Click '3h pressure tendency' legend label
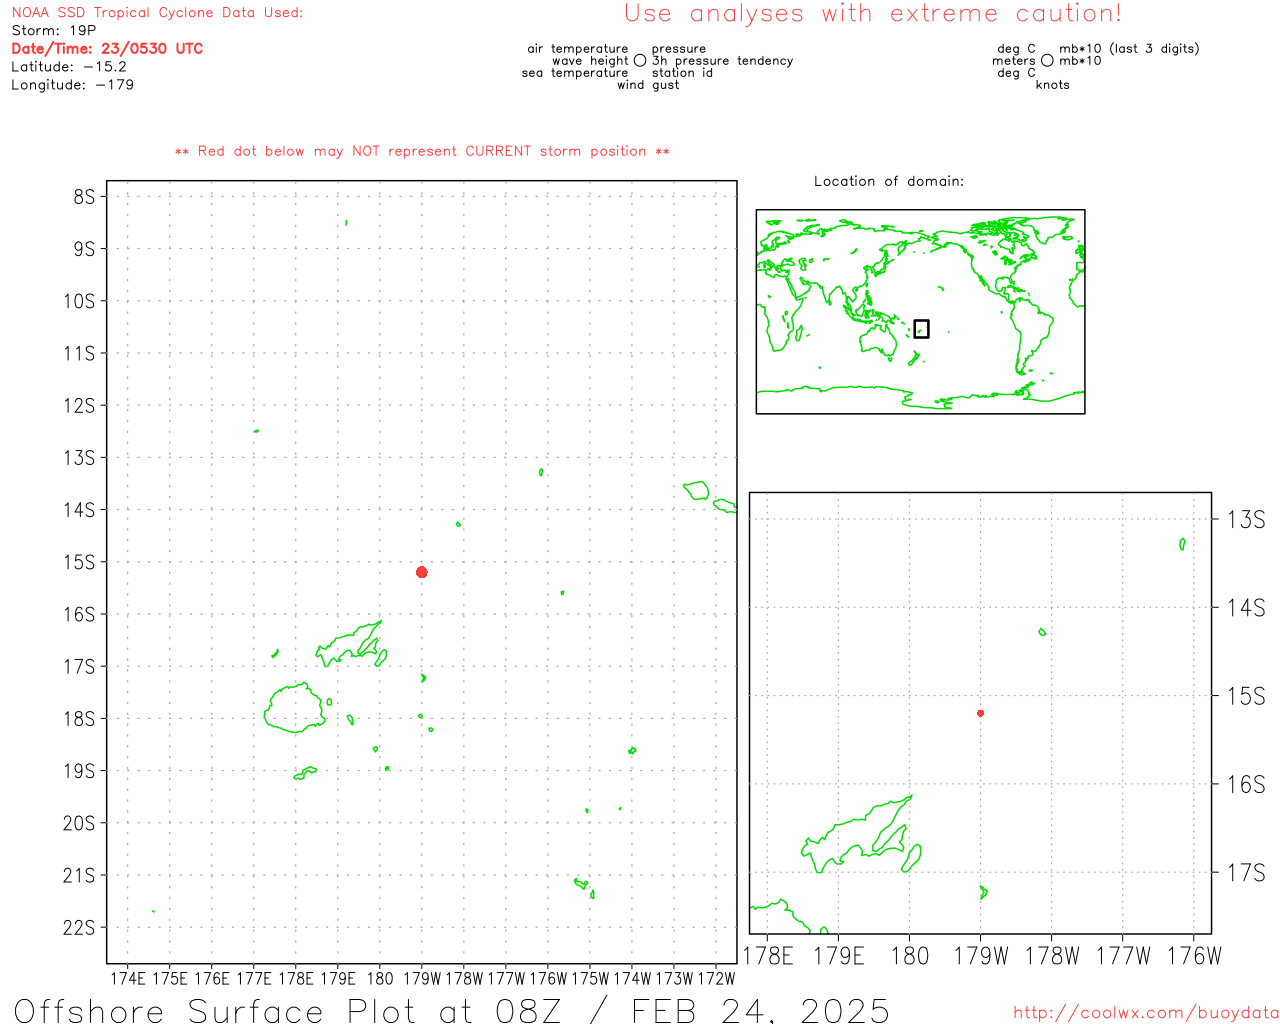The image size is (1280, 1024). [722, 61]
